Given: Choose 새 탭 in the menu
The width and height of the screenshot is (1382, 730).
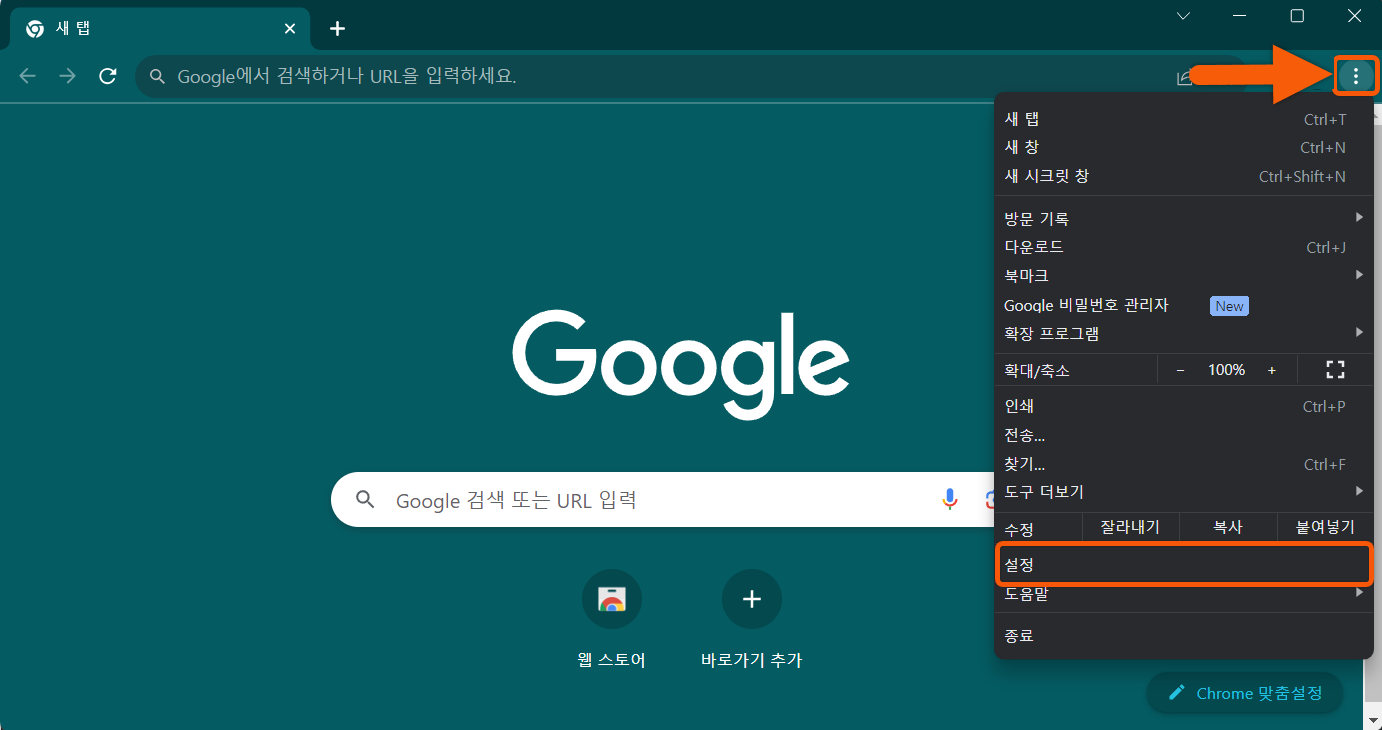Looking at the screenshot, I should [1184, 119].
